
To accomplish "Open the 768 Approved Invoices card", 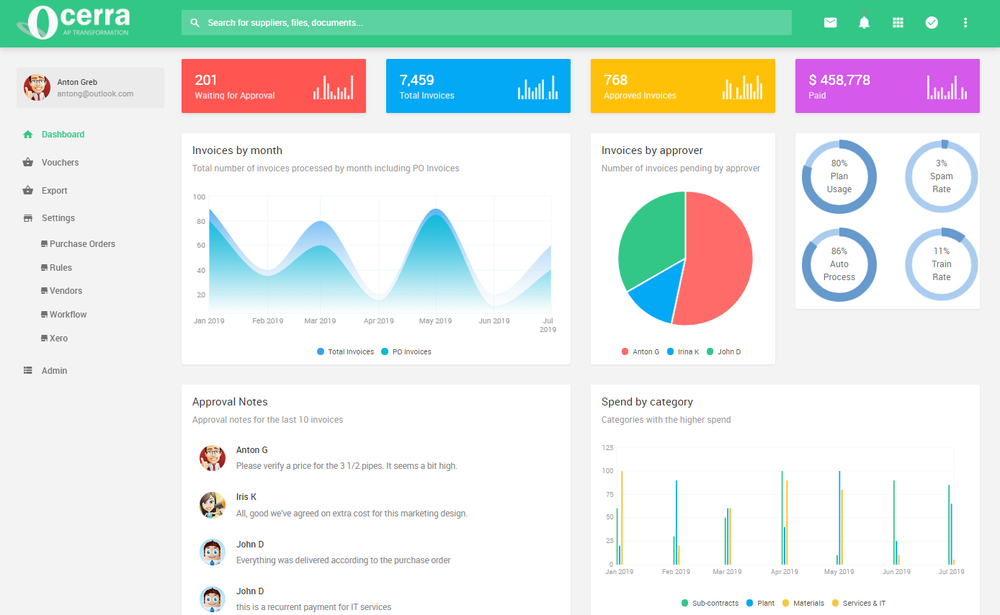I will pyautogui.click(x=682, y=86).
